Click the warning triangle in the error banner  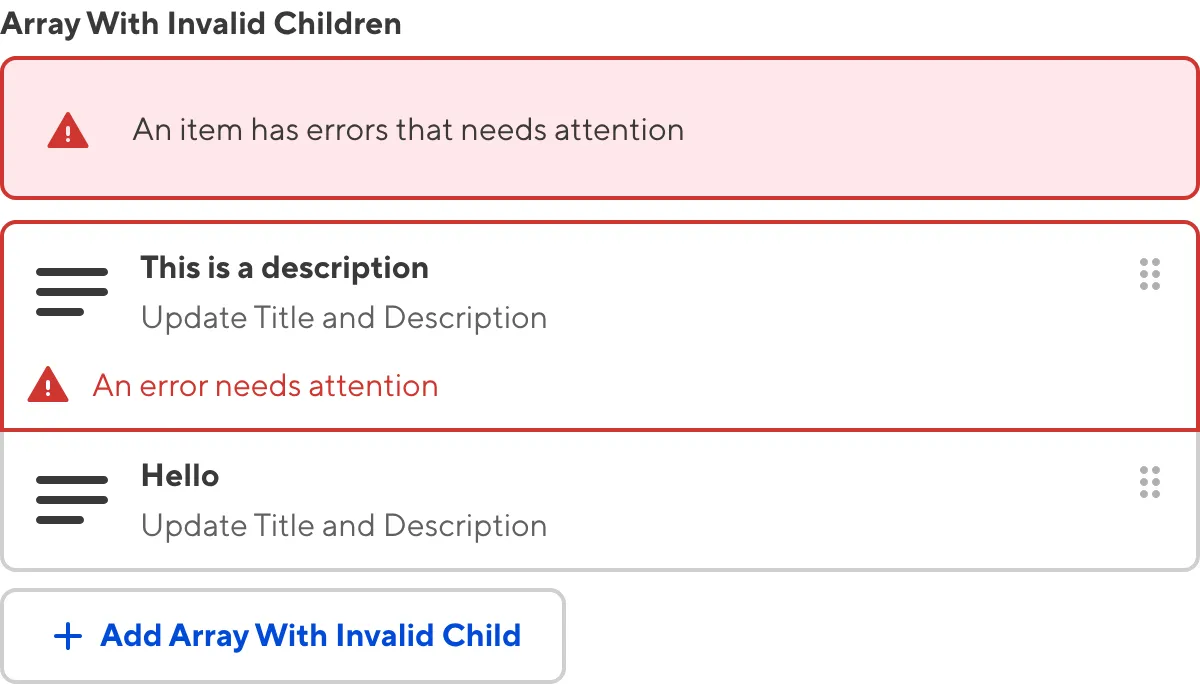click(67, 128)
